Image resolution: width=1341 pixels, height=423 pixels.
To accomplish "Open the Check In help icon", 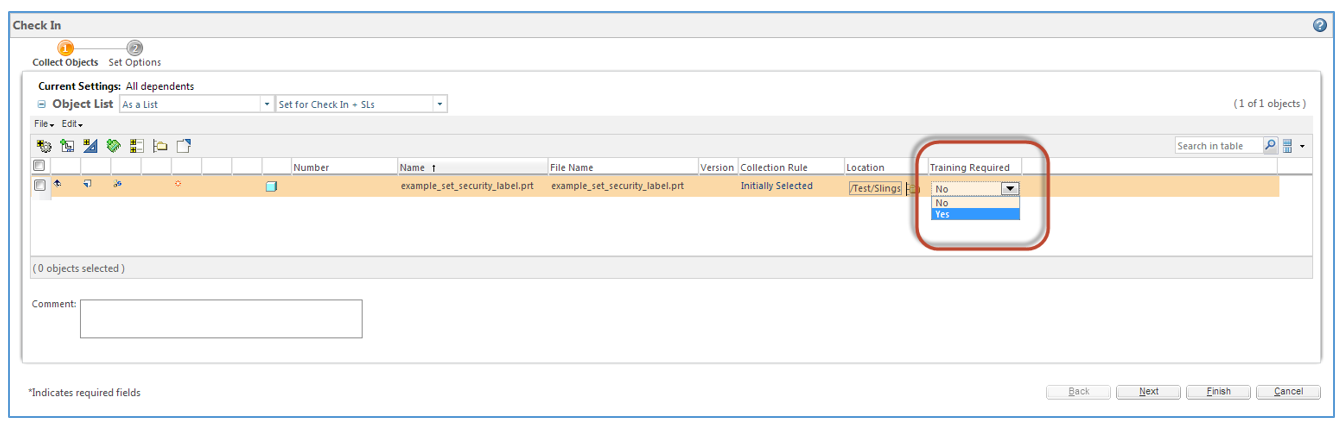I will 1320,25.
